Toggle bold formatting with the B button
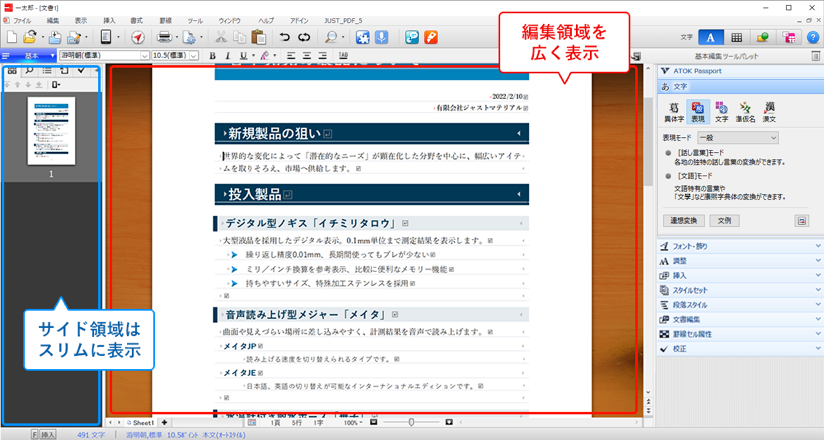This screenshot has height=440, width=824. [212, 55]
